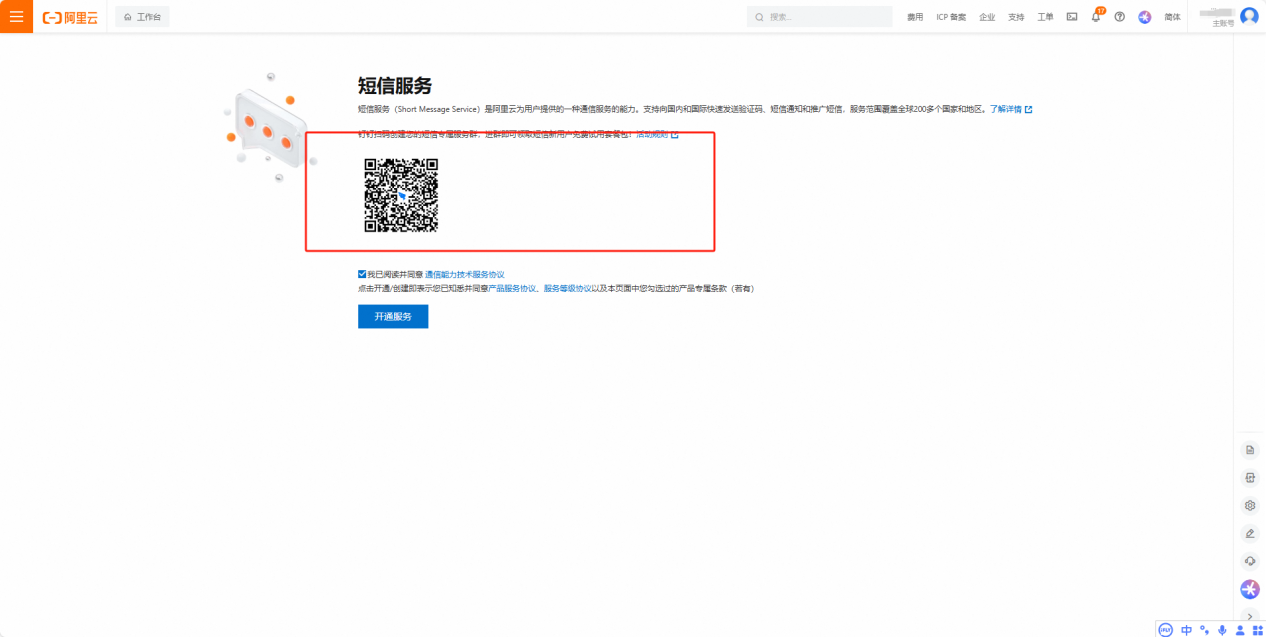Screen dimensions: 1266x637
Task: Click the DingTalk QR code image
Action: pos(401,195)
